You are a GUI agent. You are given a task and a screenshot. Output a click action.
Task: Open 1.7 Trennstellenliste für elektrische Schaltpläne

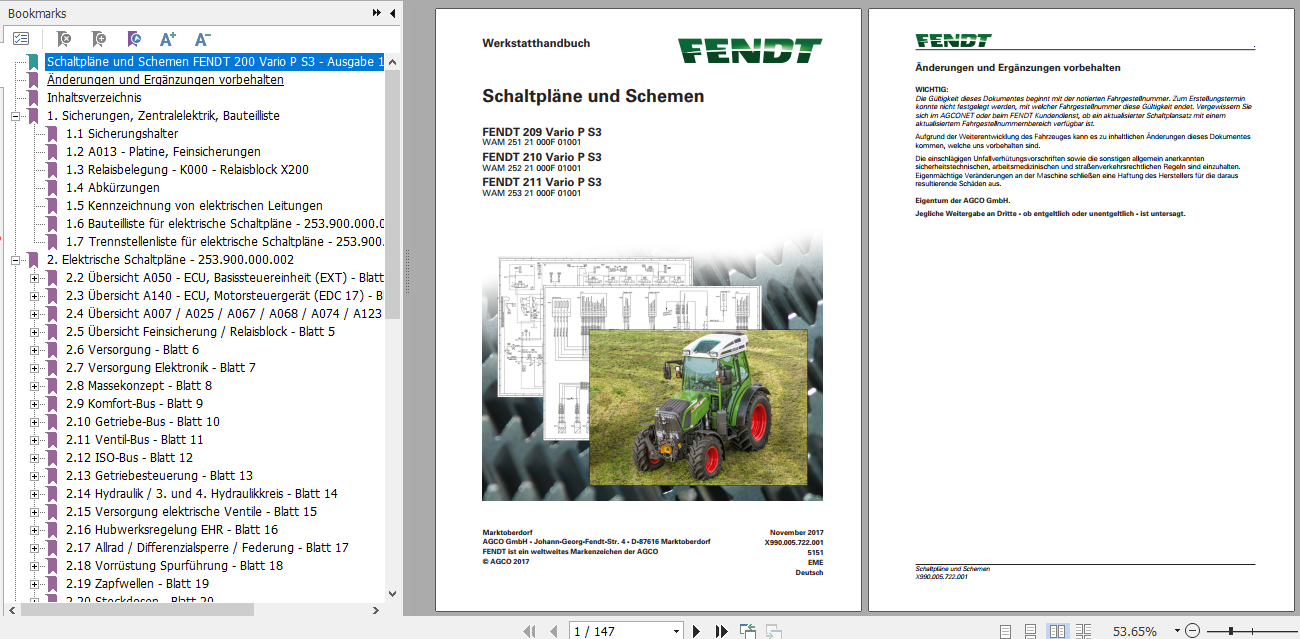pos(225,242)
